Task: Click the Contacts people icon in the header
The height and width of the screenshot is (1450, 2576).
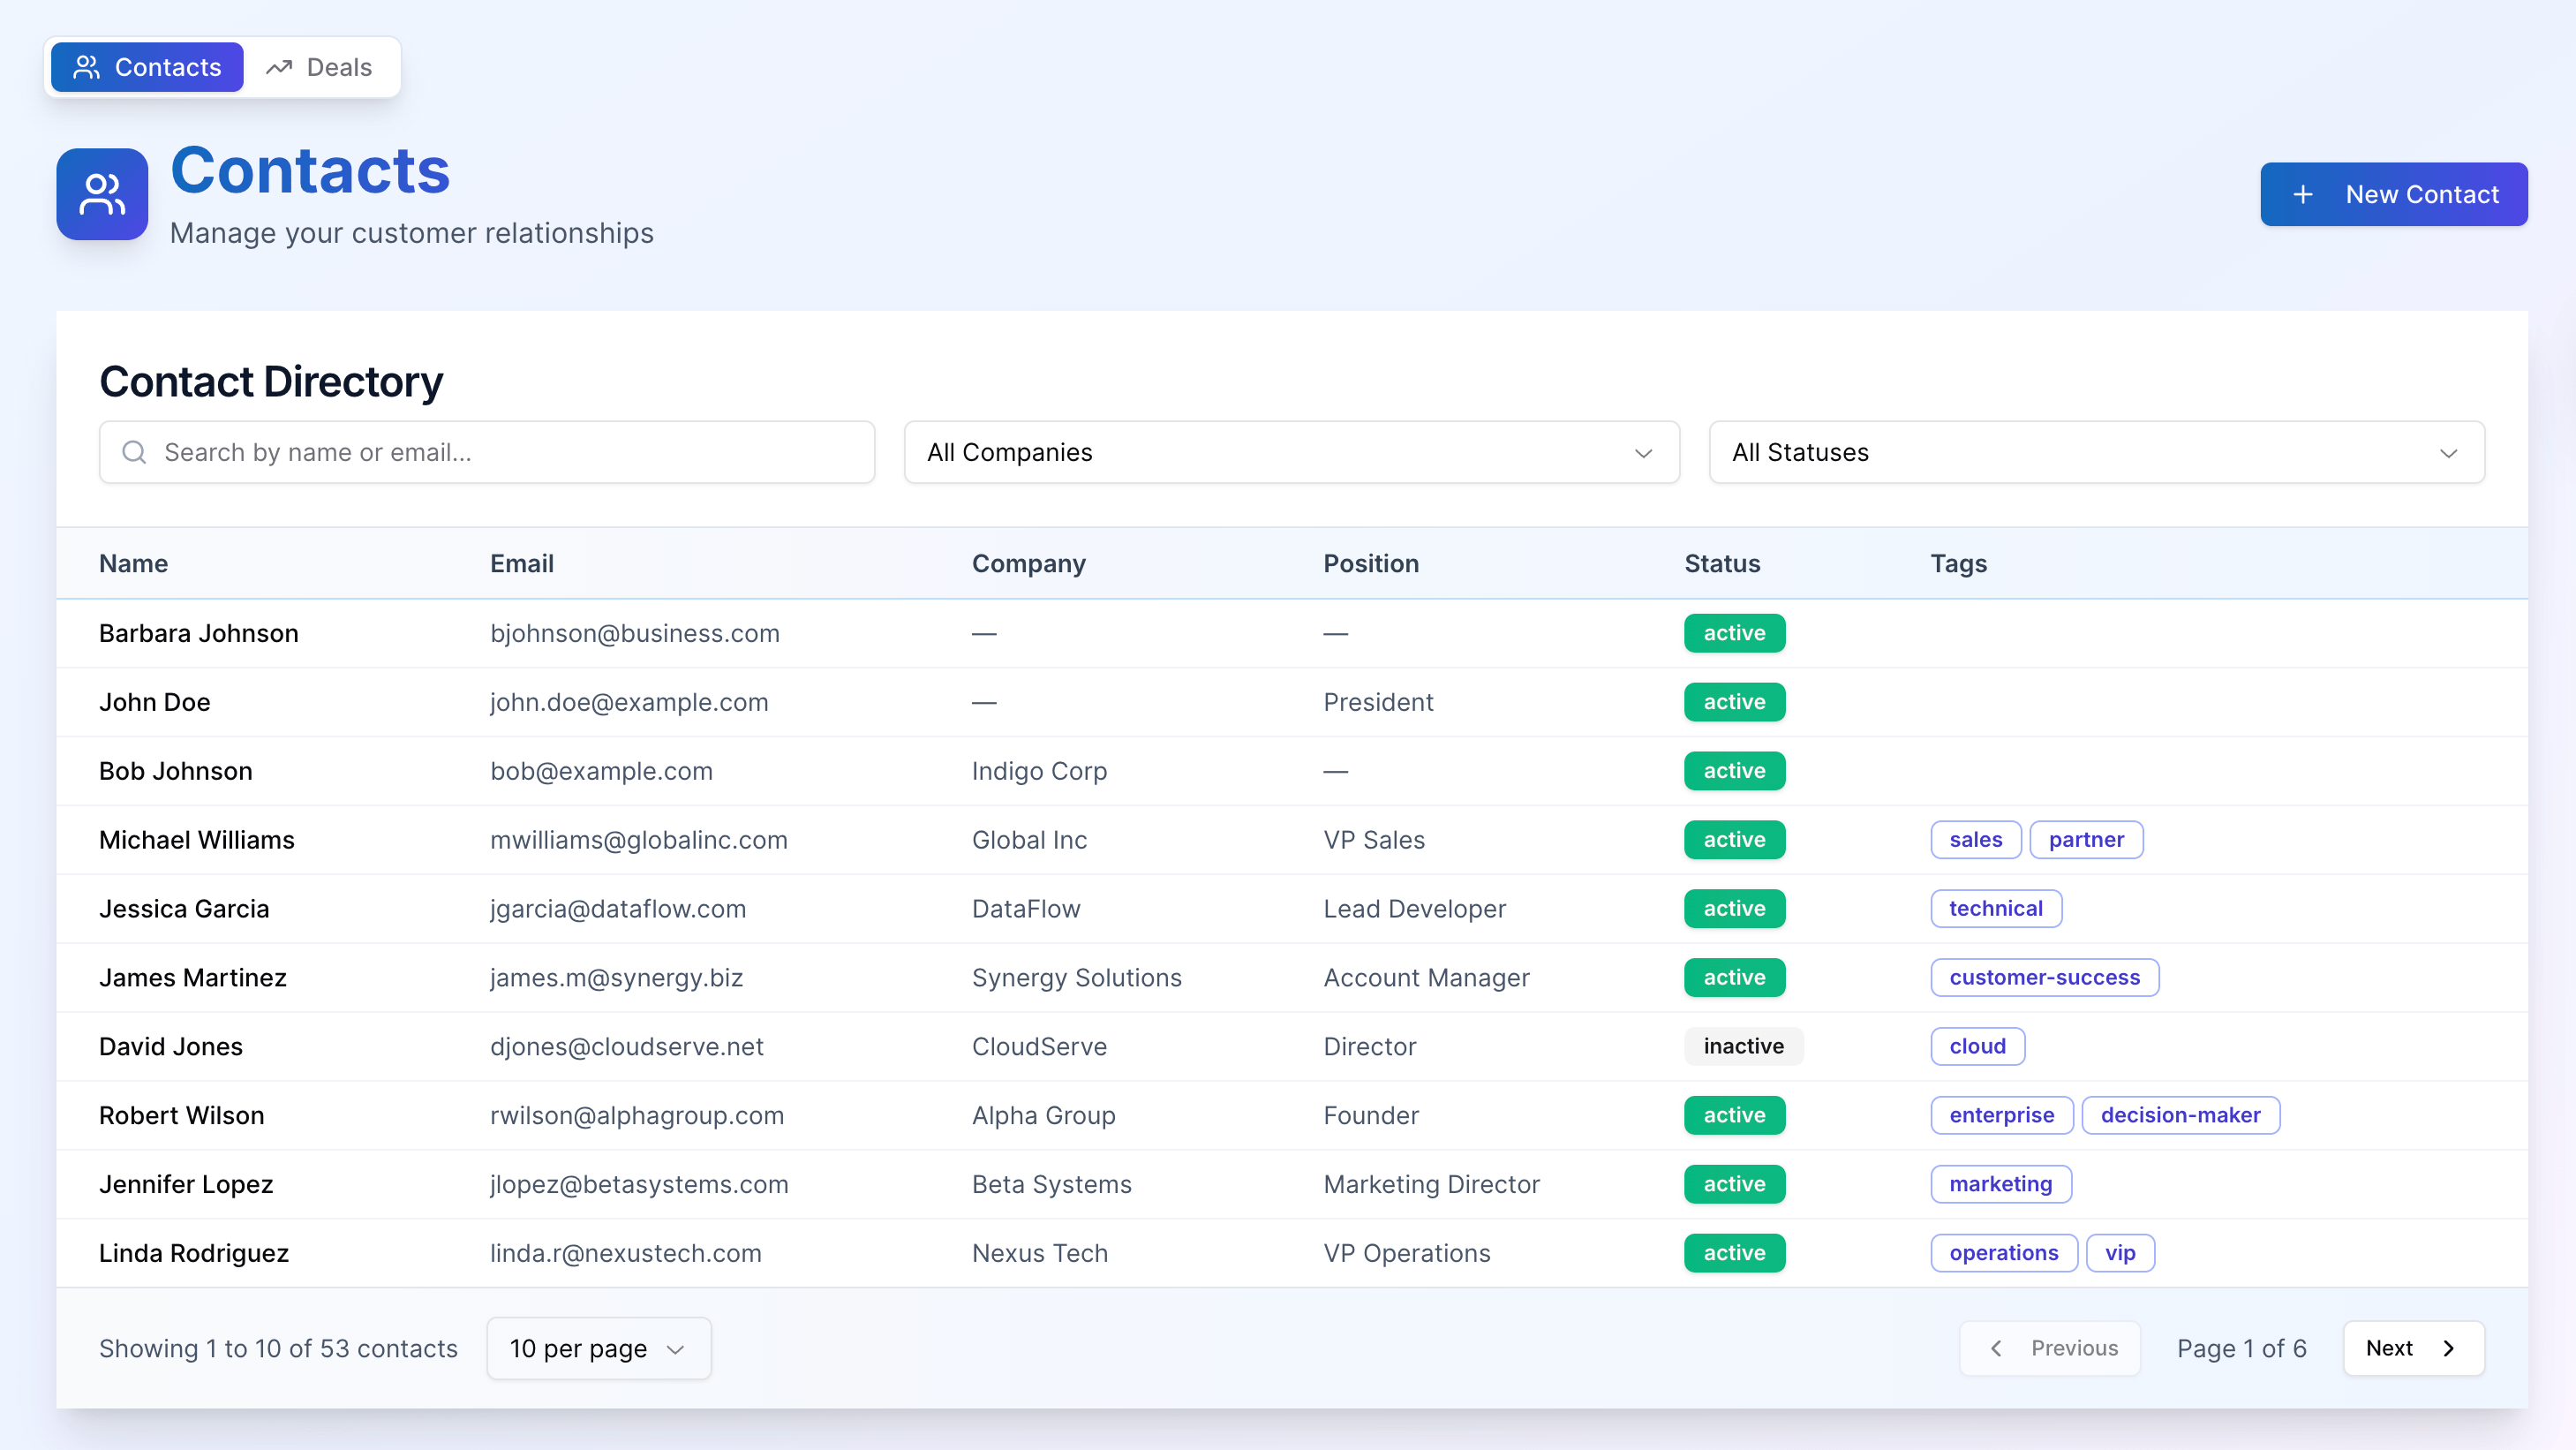Action: coord(86,67)
